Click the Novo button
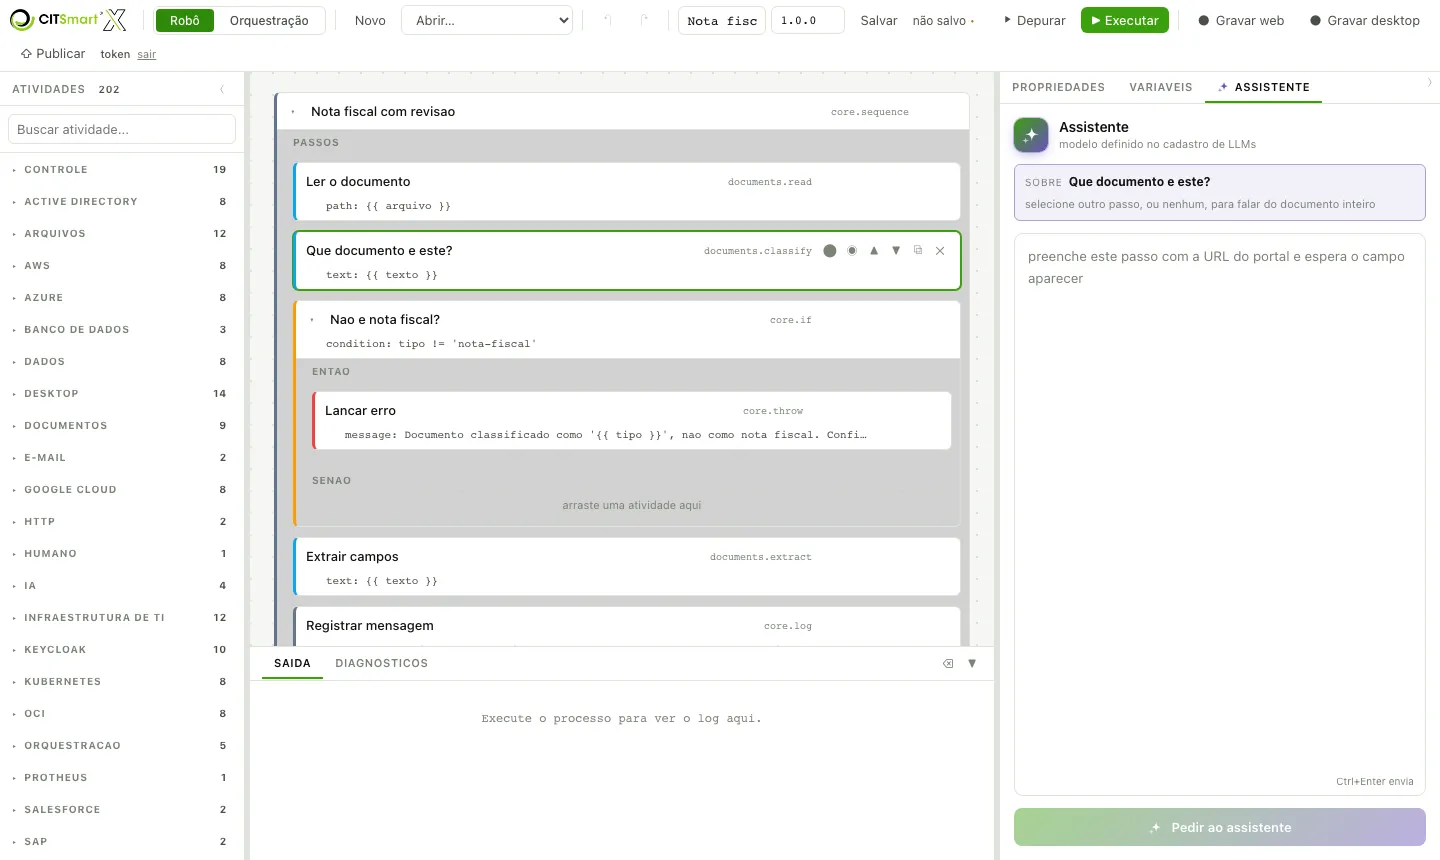 [370, 20]
